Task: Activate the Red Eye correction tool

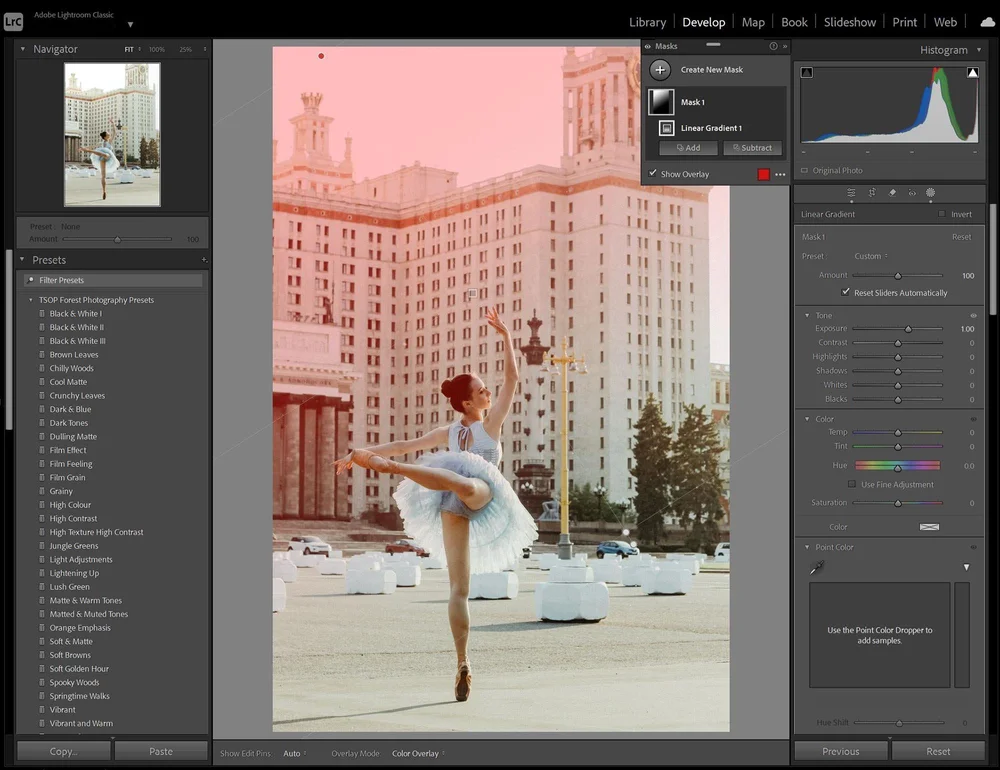Action: 911,192
